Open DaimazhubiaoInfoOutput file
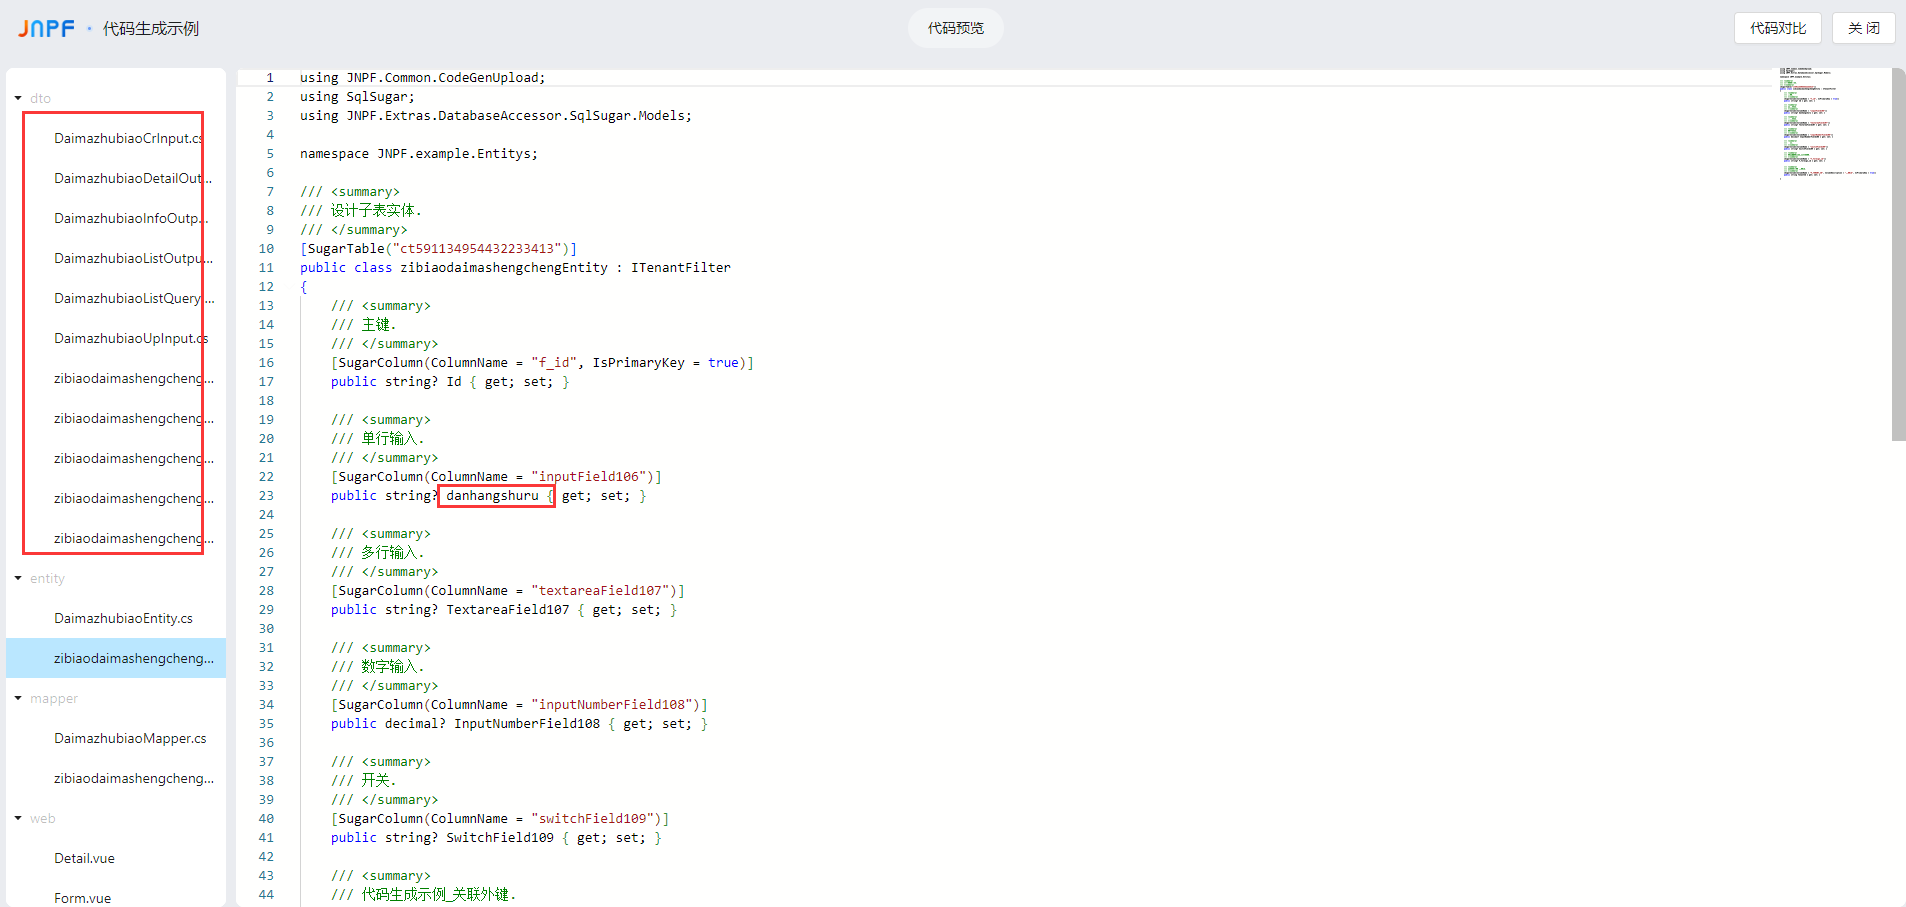 [x=130, y=218]
